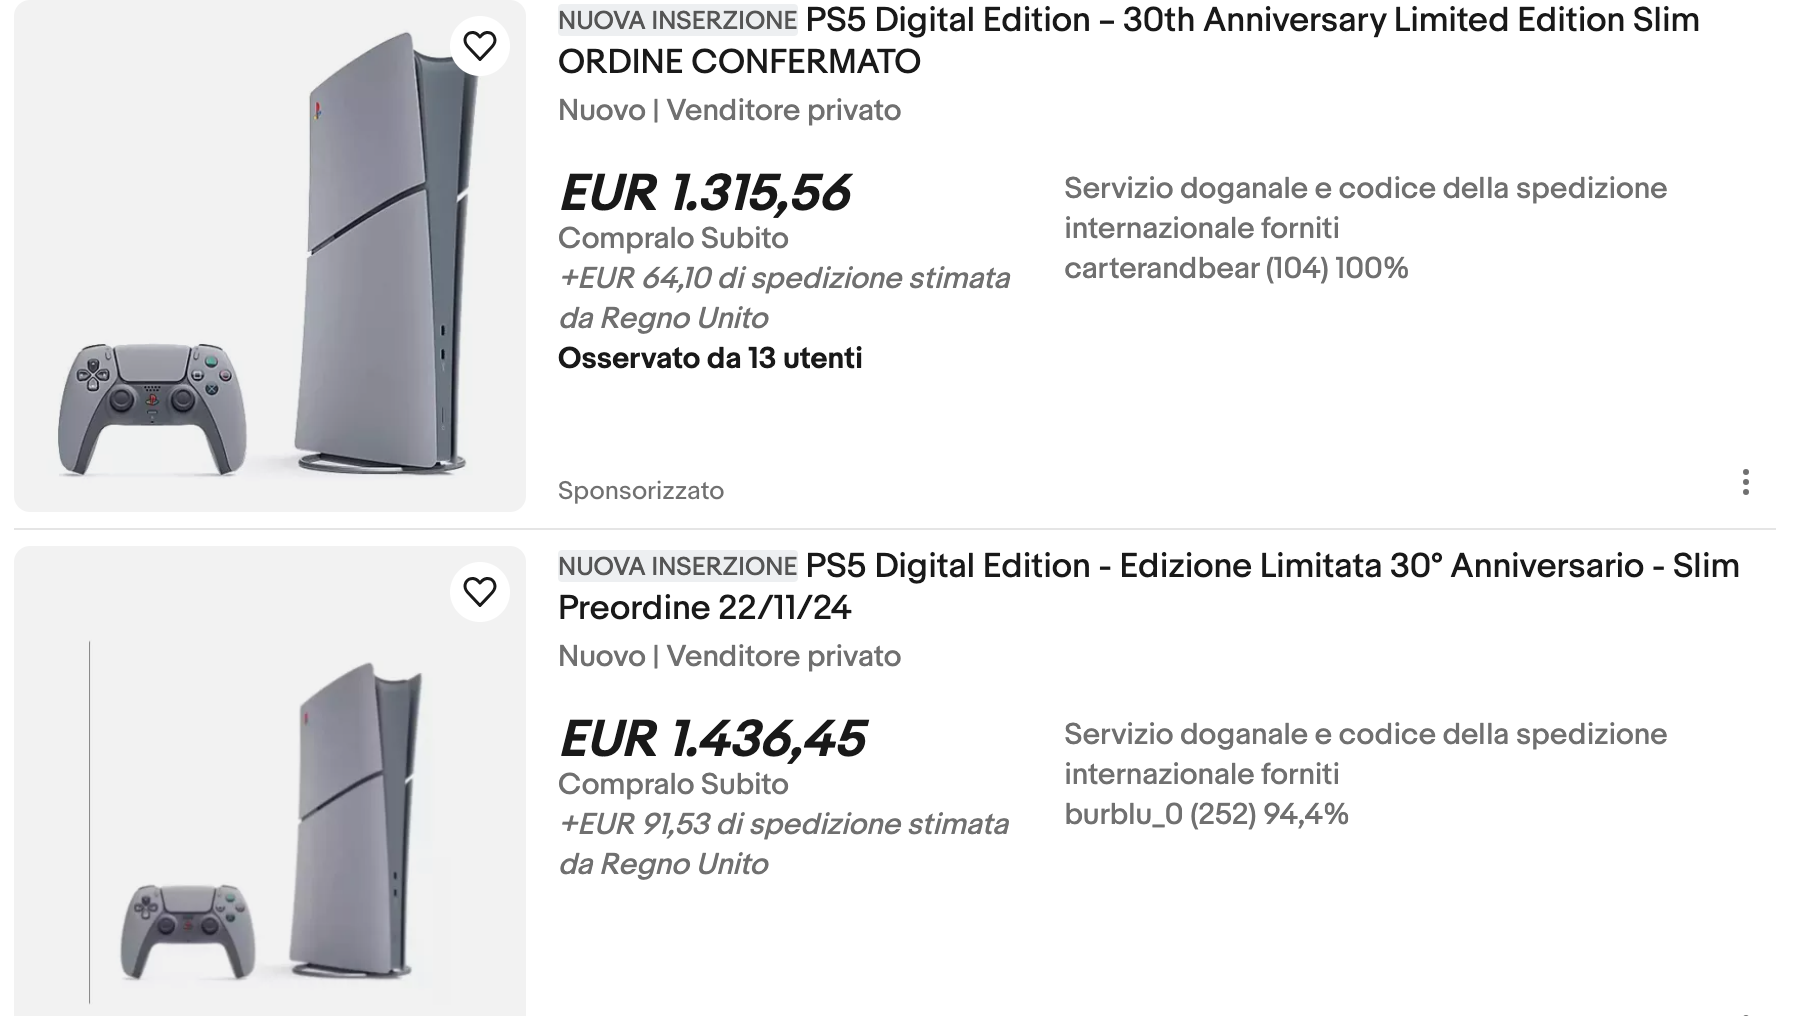Click the EUR 91,53 estimated shipping text
This screenshot has height=1016, width=1812.
[x=783, y=824]
